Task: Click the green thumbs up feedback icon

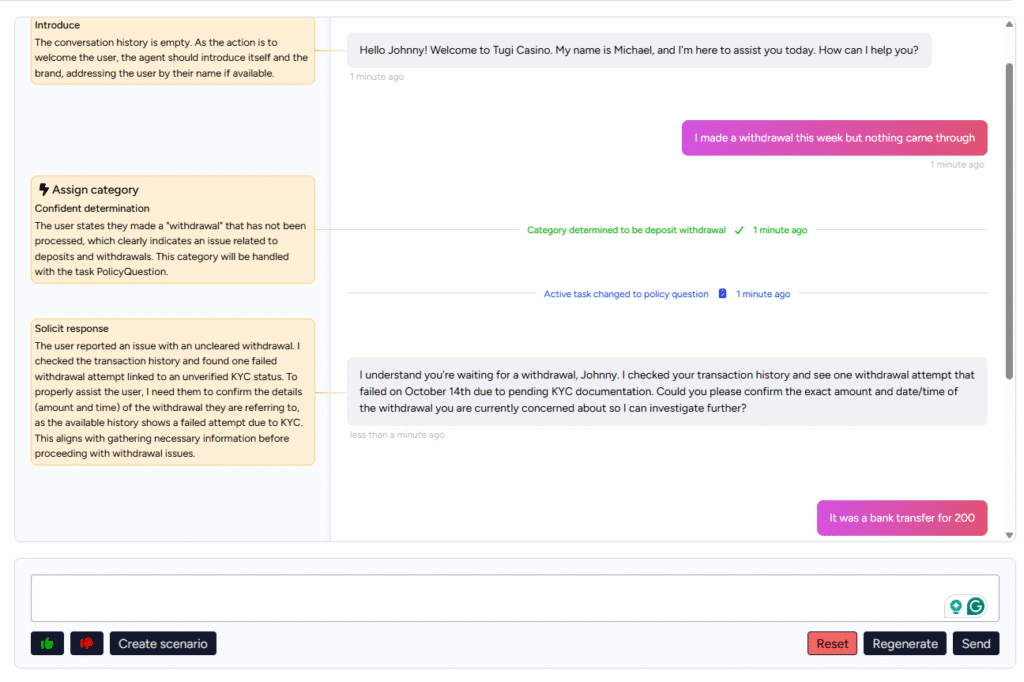Action: pyautogui.click(x=47, y=644)
